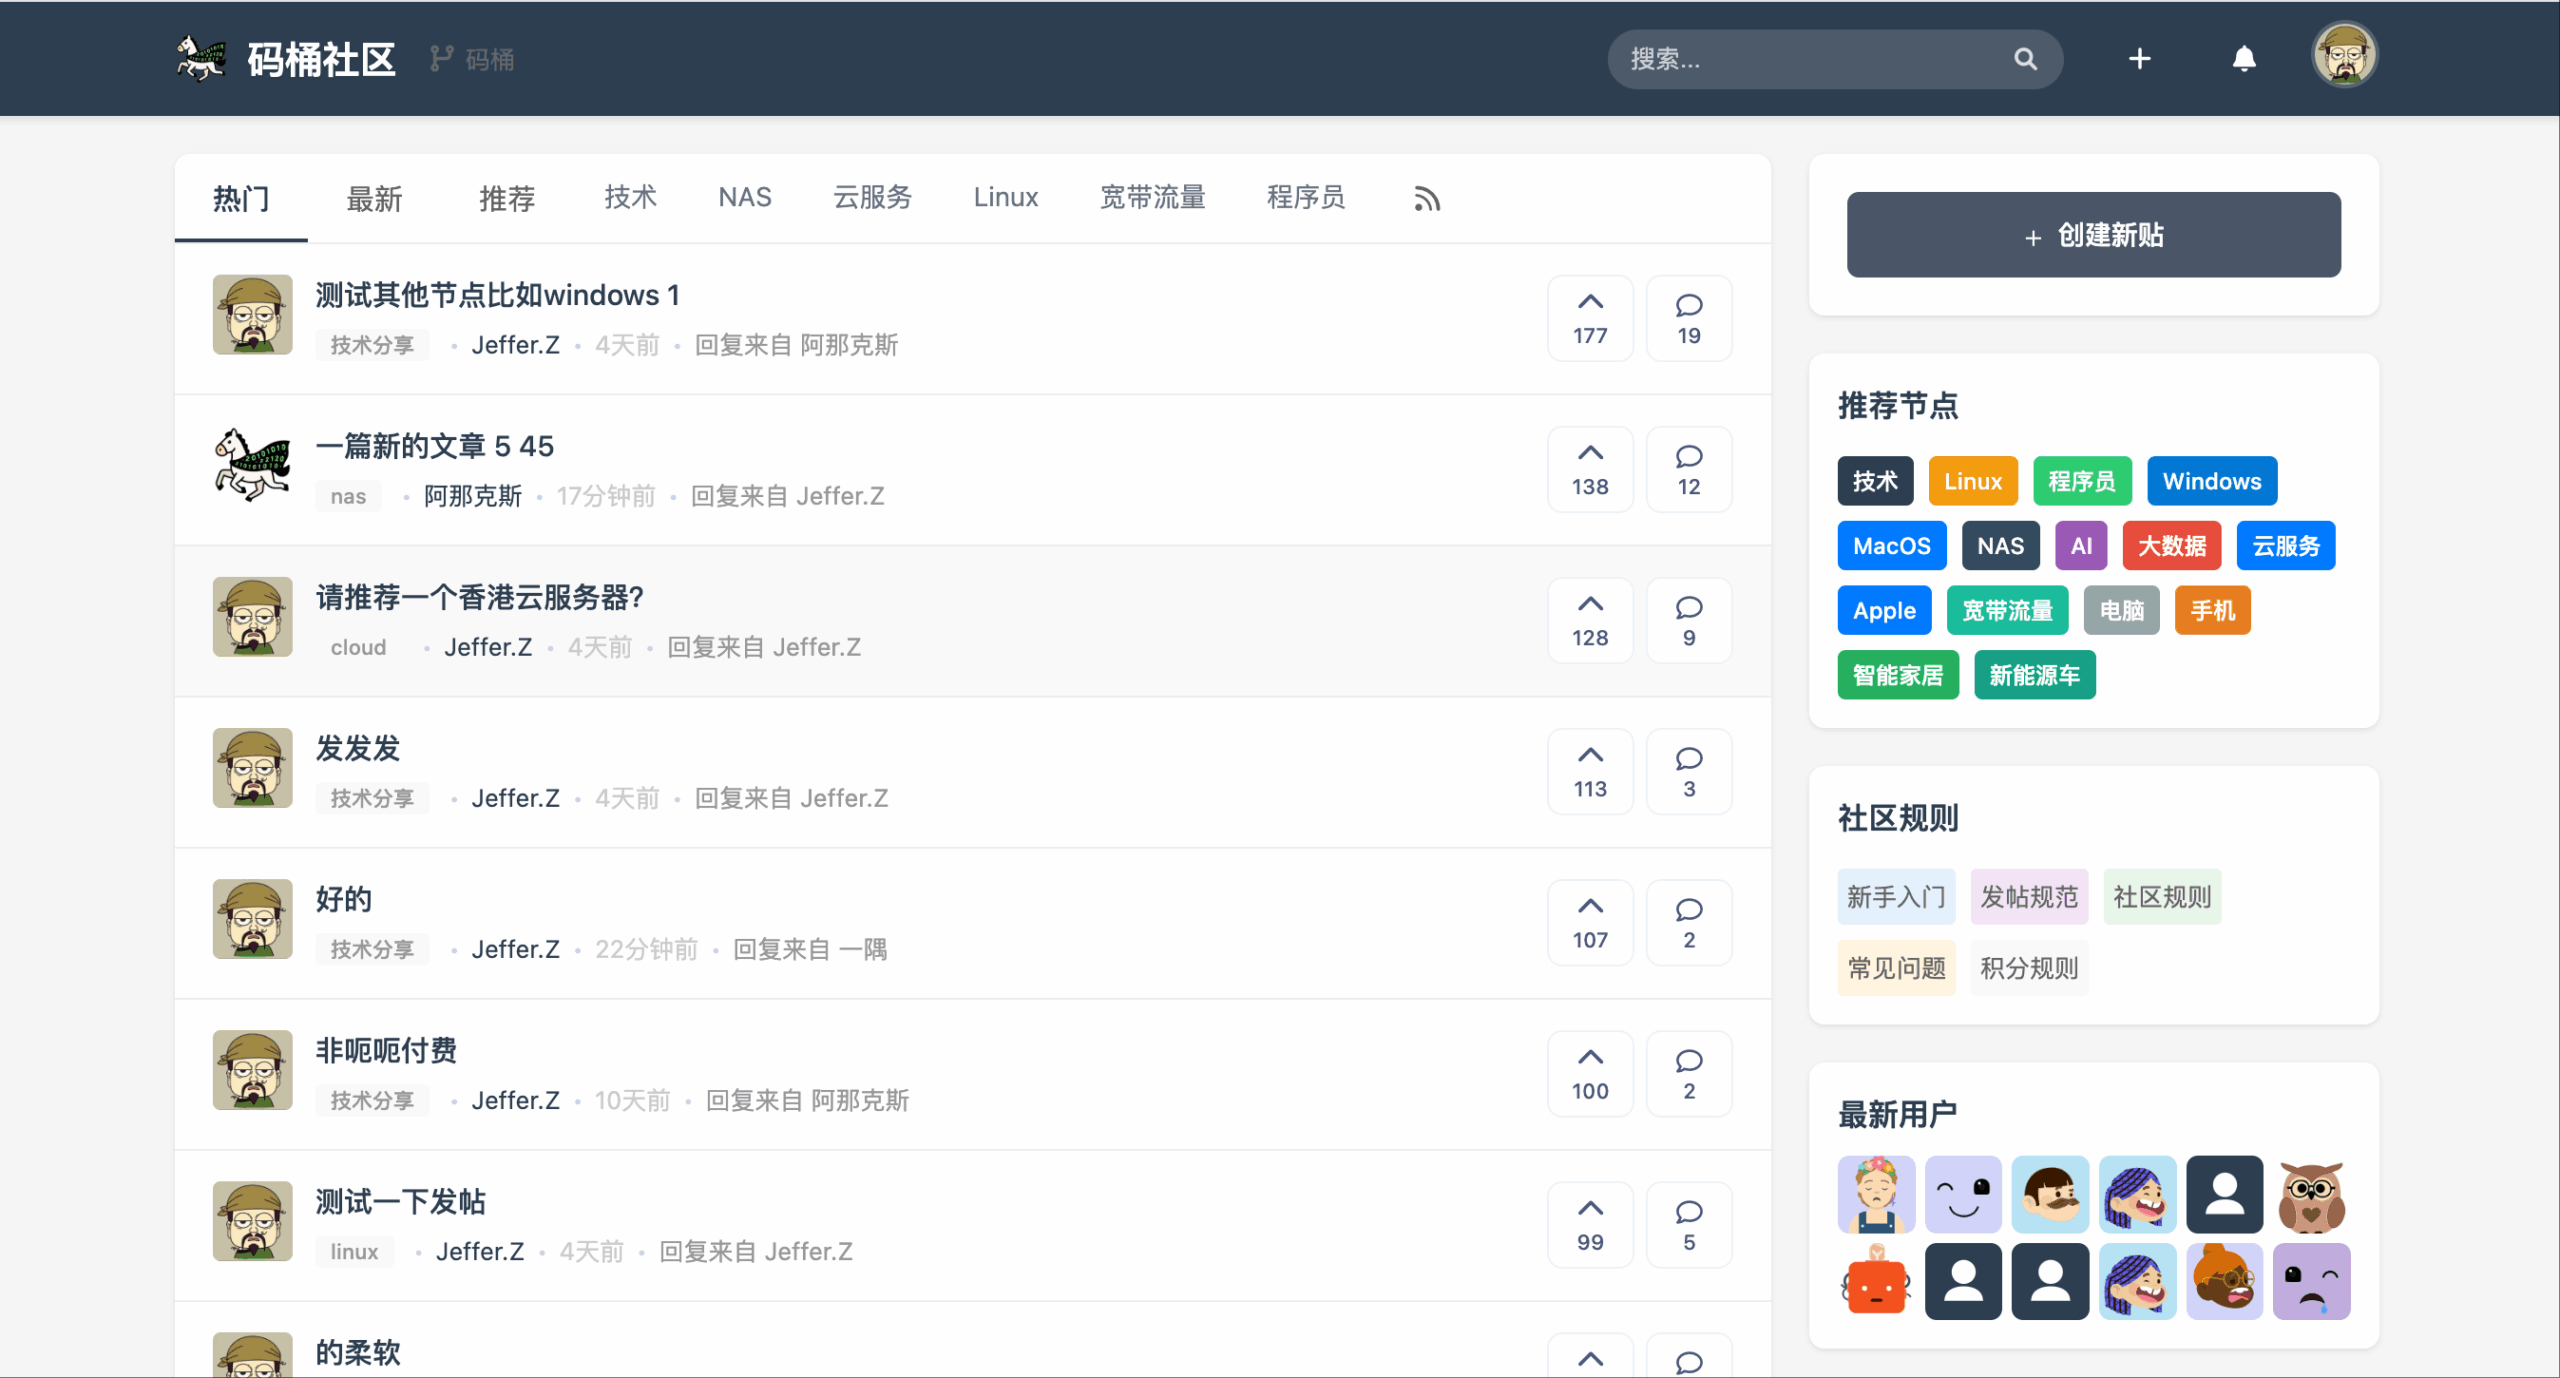Upvote the post 测试其他节点比如windows 1

(1590, 318)
